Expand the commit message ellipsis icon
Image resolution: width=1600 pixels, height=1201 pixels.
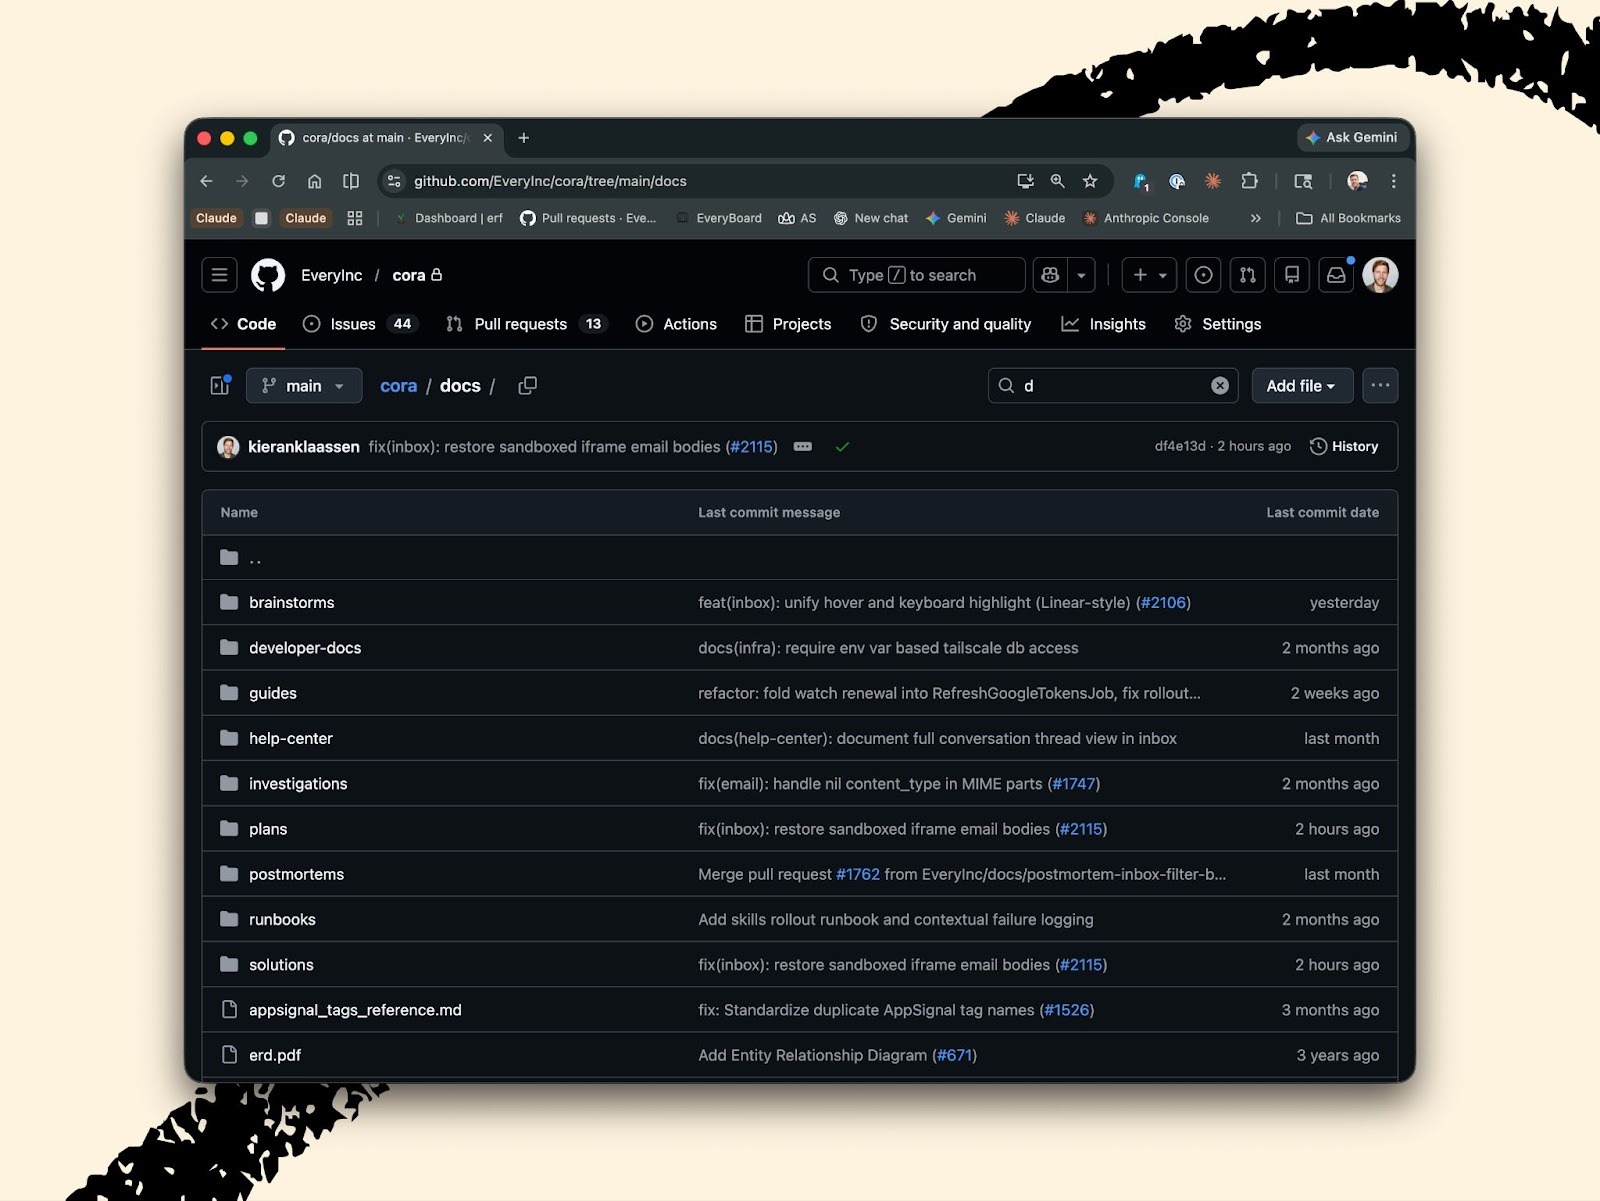803,447
